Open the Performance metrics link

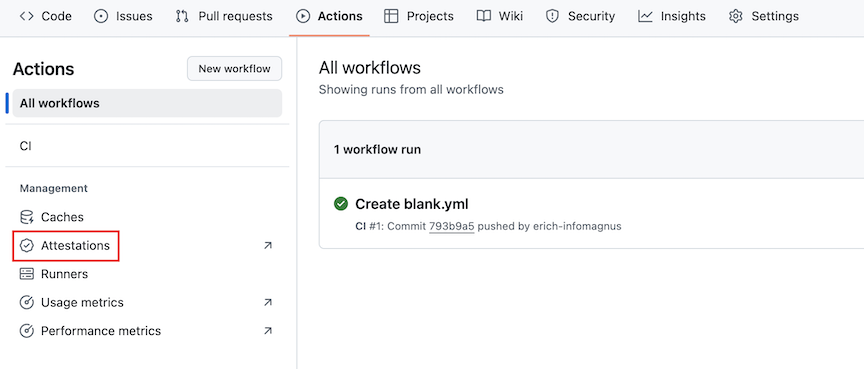pos(101,331)
